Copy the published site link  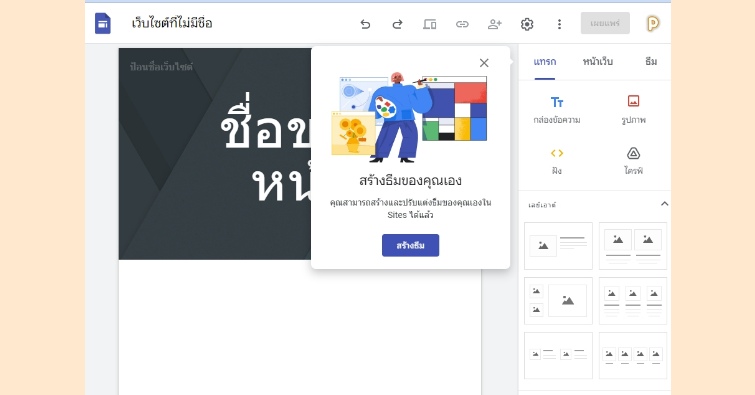coord(462,24)
